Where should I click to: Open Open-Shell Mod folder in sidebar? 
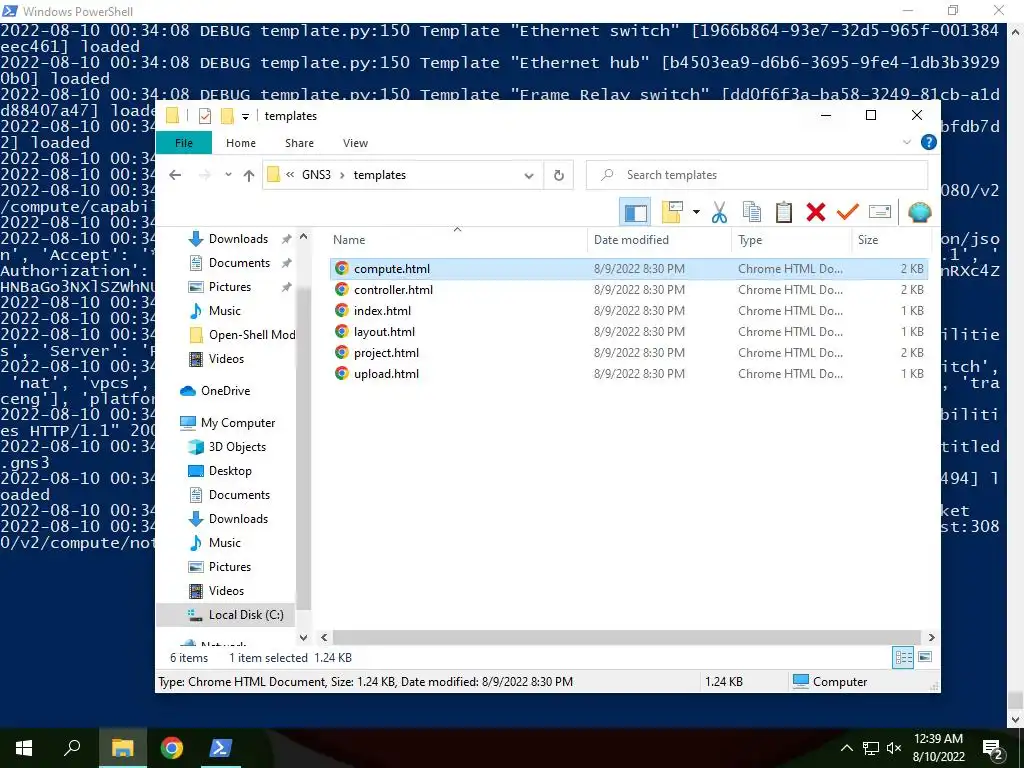(x=242, y=335)
